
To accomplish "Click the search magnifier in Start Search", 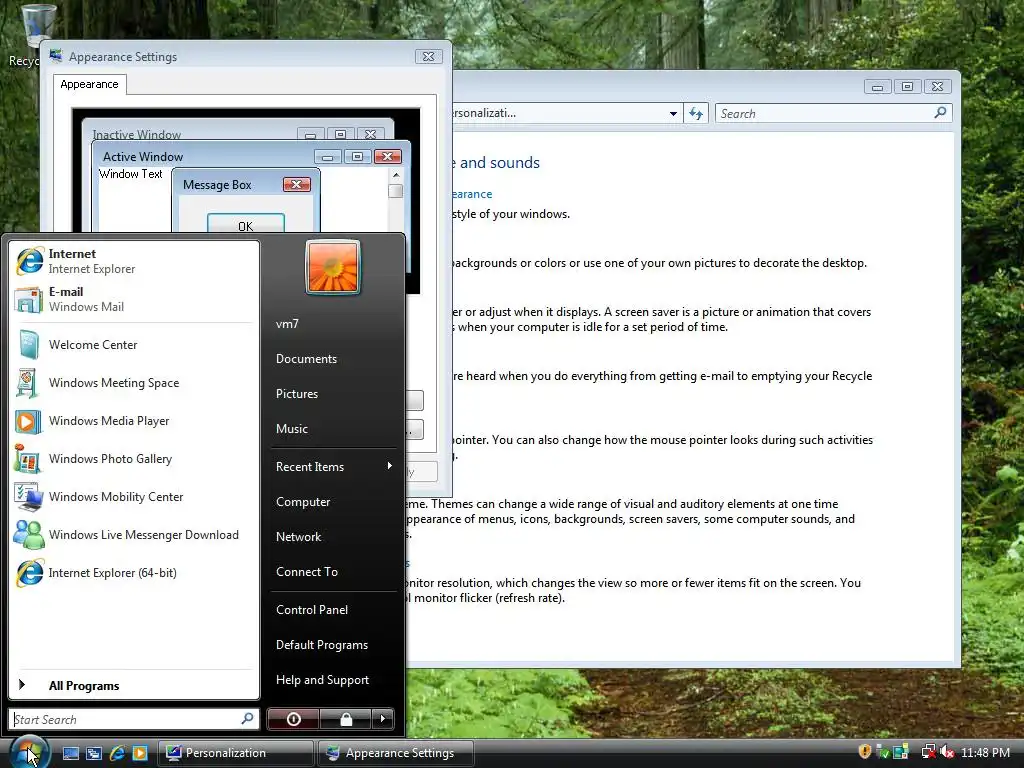I will point(248,718).
